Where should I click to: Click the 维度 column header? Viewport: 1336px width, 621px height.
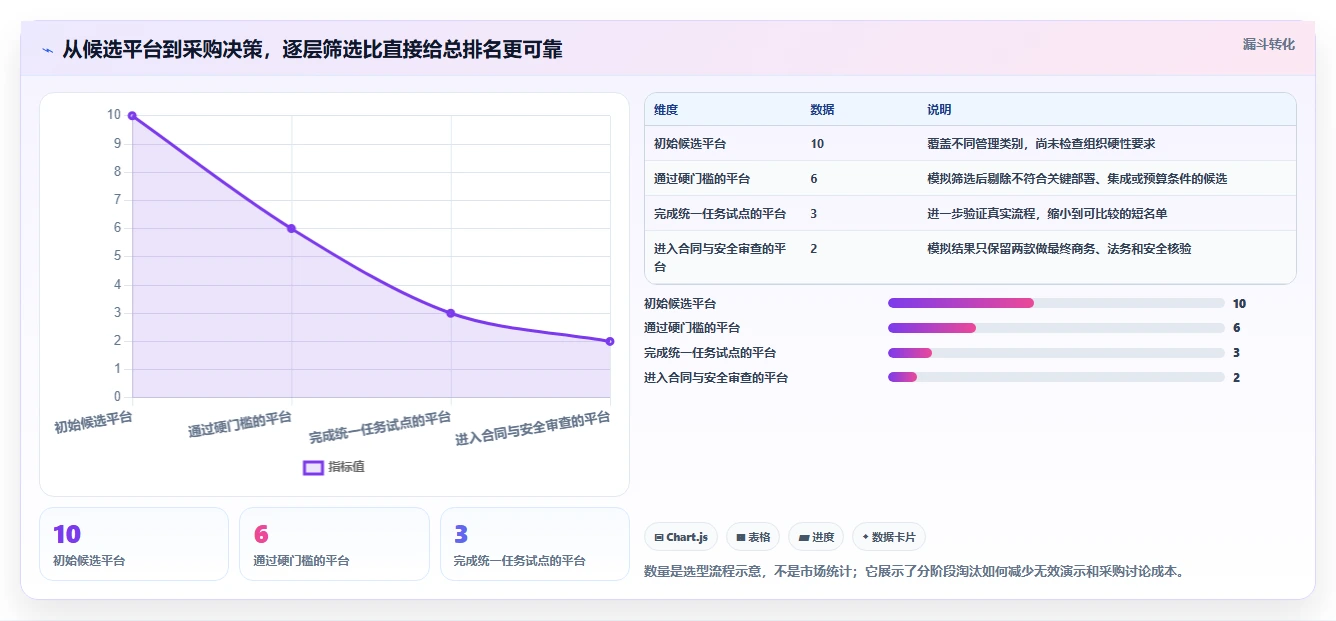pos(666,110)
